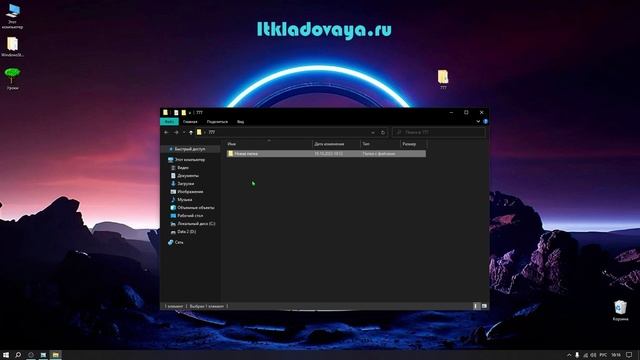
Task: Click the microphone tray icon
Action: (x=577, y=355)
